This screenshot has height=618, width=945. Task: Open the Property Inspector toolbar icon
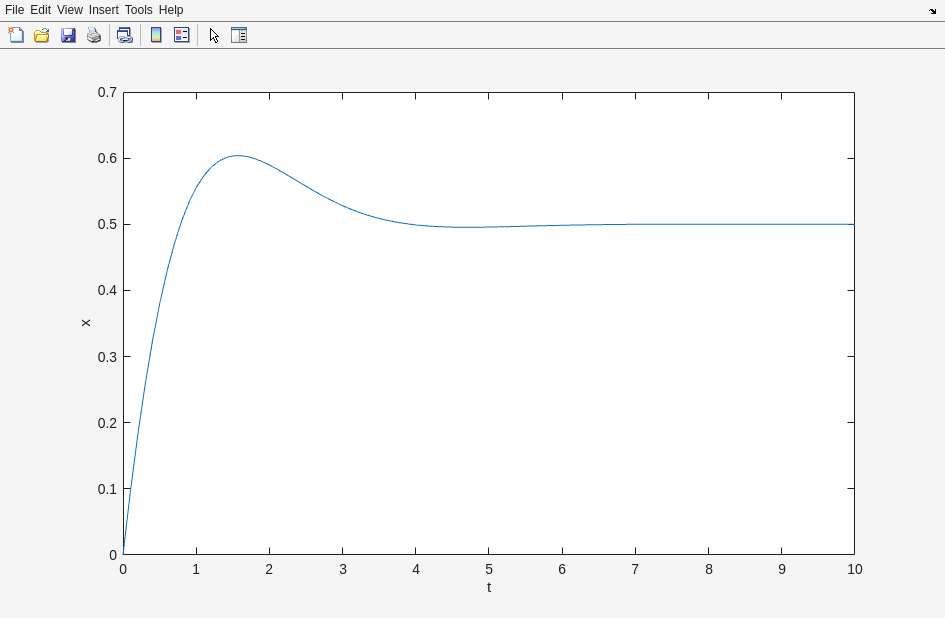pyautogui.click(x=239, y=35)
